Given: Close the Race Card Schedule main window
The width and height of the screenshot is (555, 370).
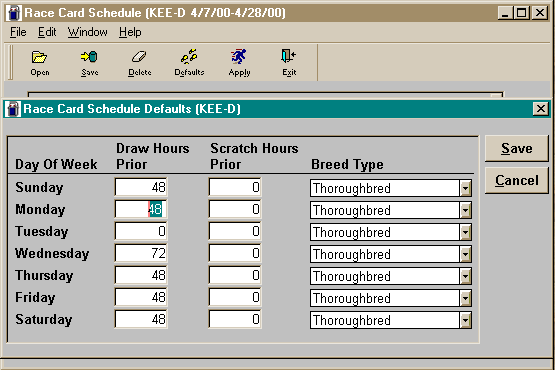Looking at the screenshot, I should click(x=540, y=13).
